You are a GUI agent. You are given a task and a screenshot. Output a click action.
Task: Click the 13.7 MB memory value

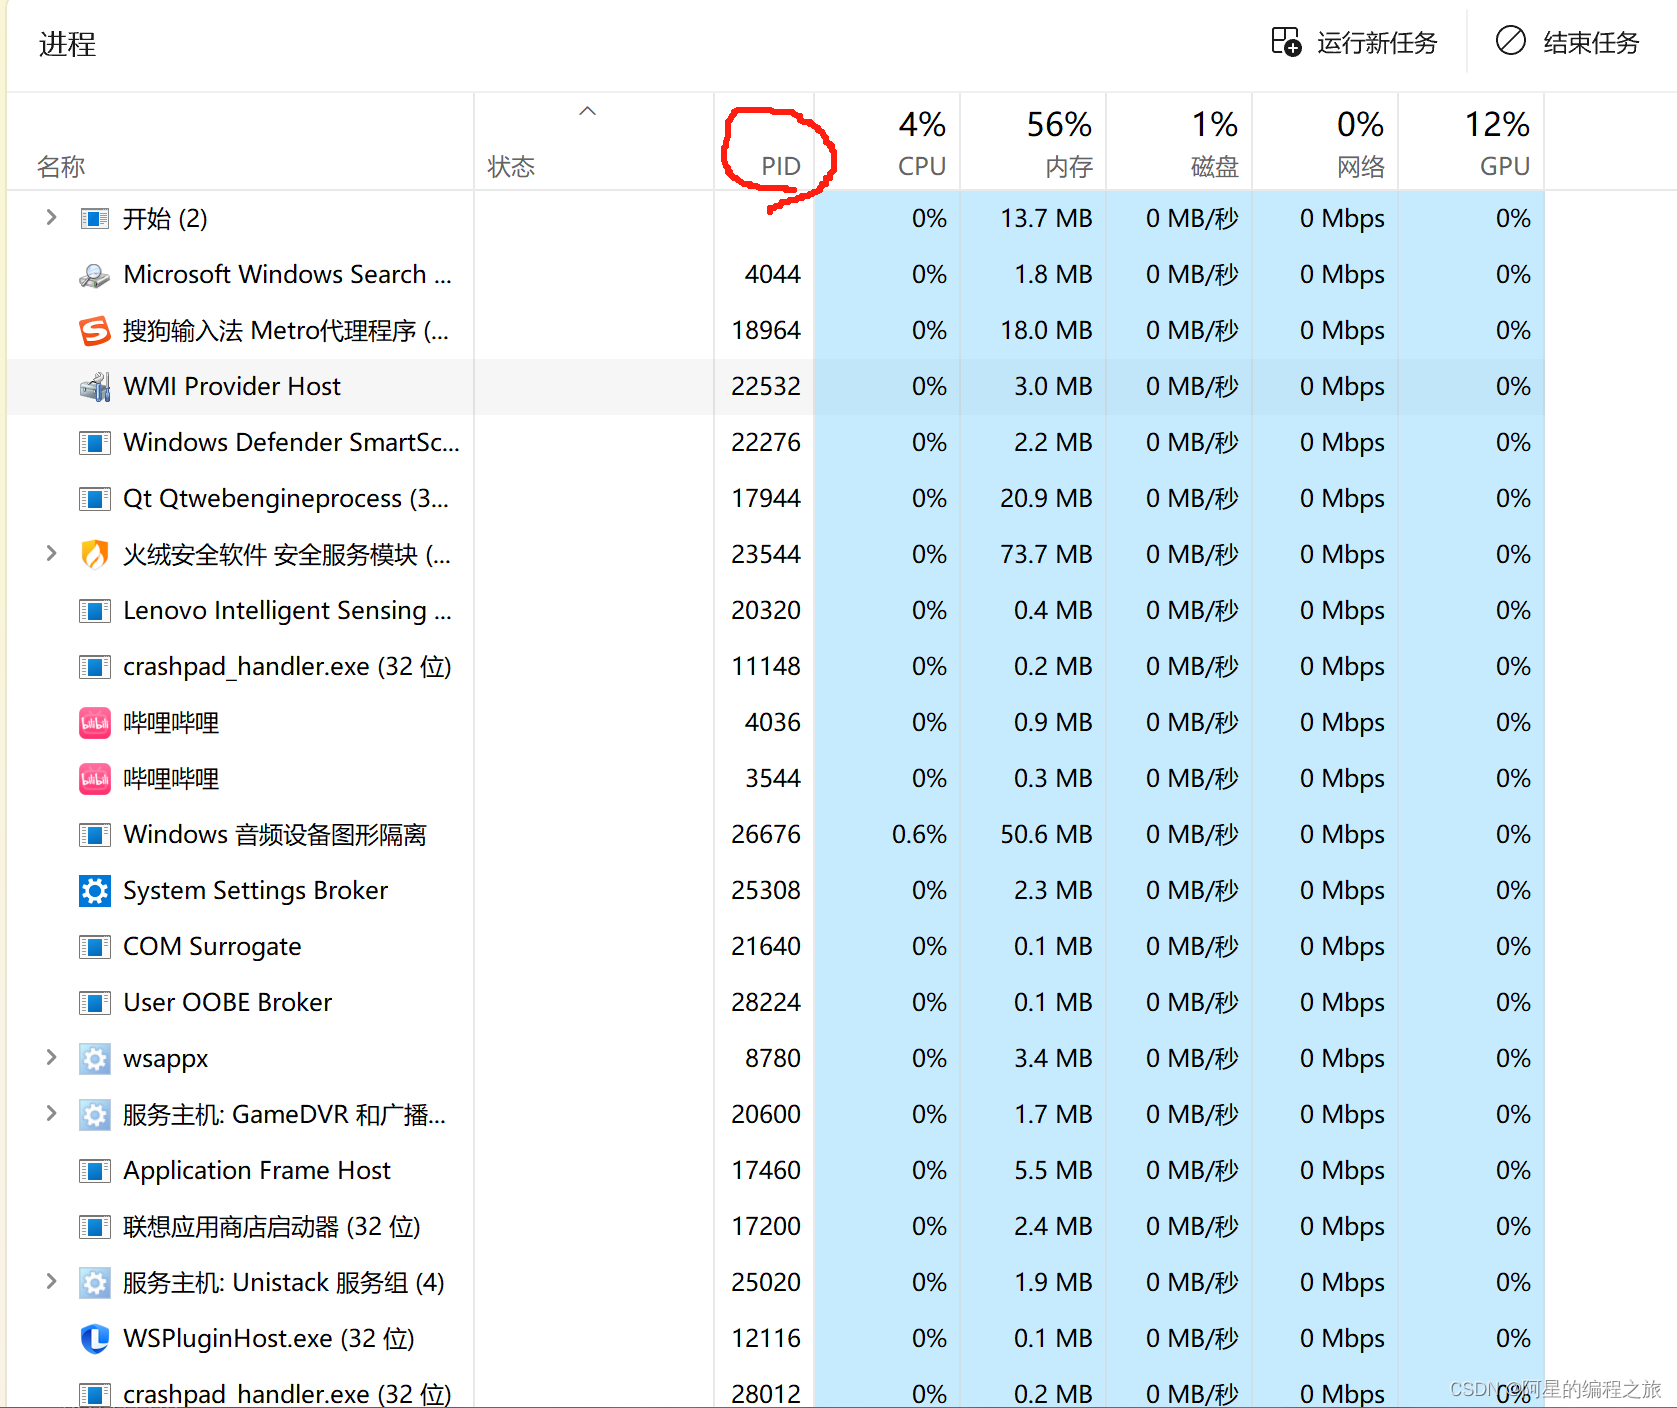point(1046,219)
